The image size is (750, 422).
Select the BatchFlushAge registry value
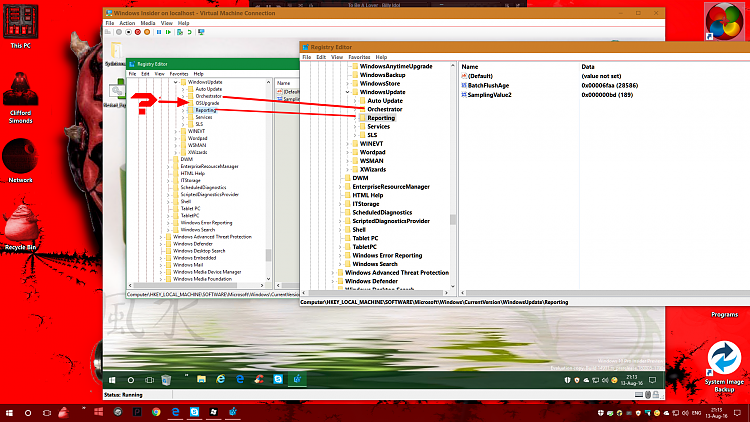(x=488, y=86)
